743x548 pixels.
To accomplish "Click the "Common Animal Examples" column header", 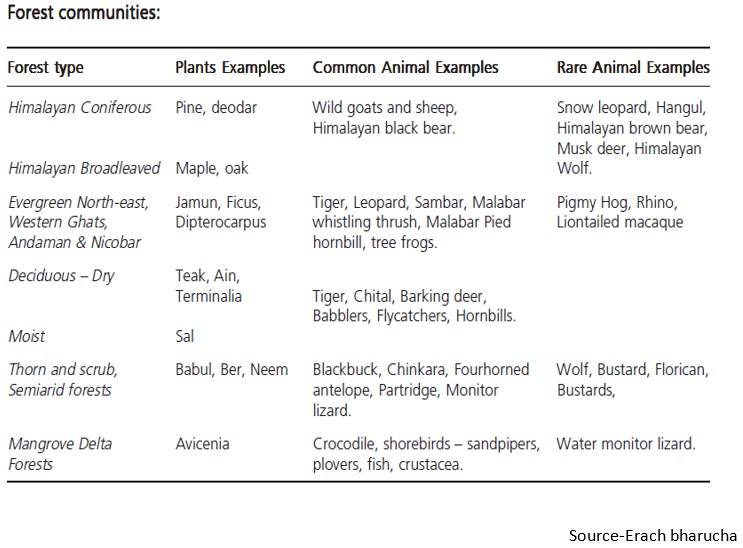I will pyautogui.click(x=405, y=68).
